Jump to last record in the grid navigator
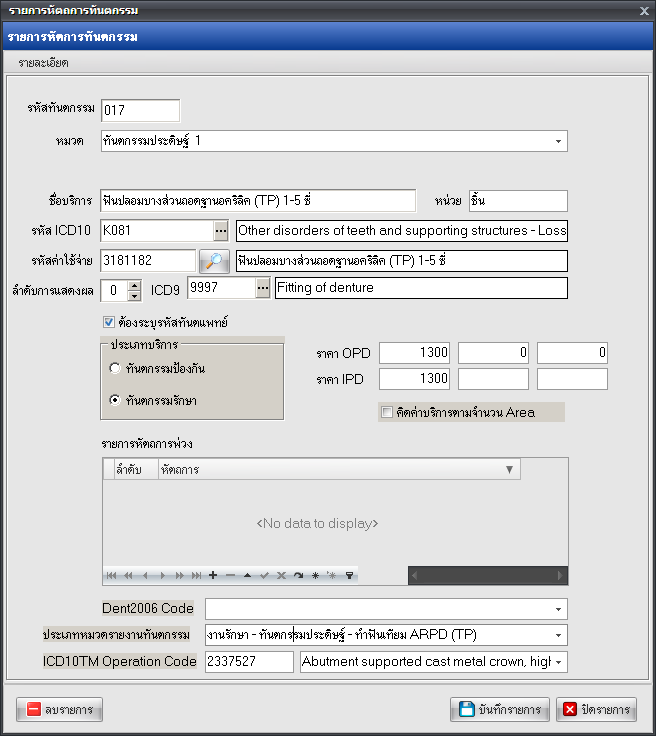 pos(196,575)
